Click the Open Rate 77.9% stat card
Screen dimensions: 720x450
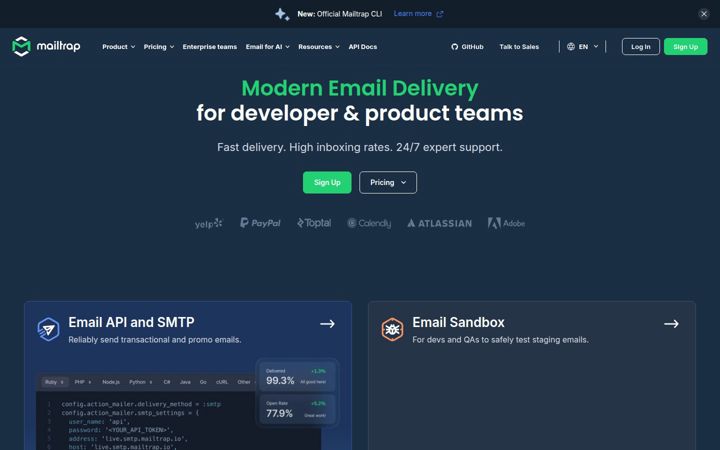click(297, 410)
